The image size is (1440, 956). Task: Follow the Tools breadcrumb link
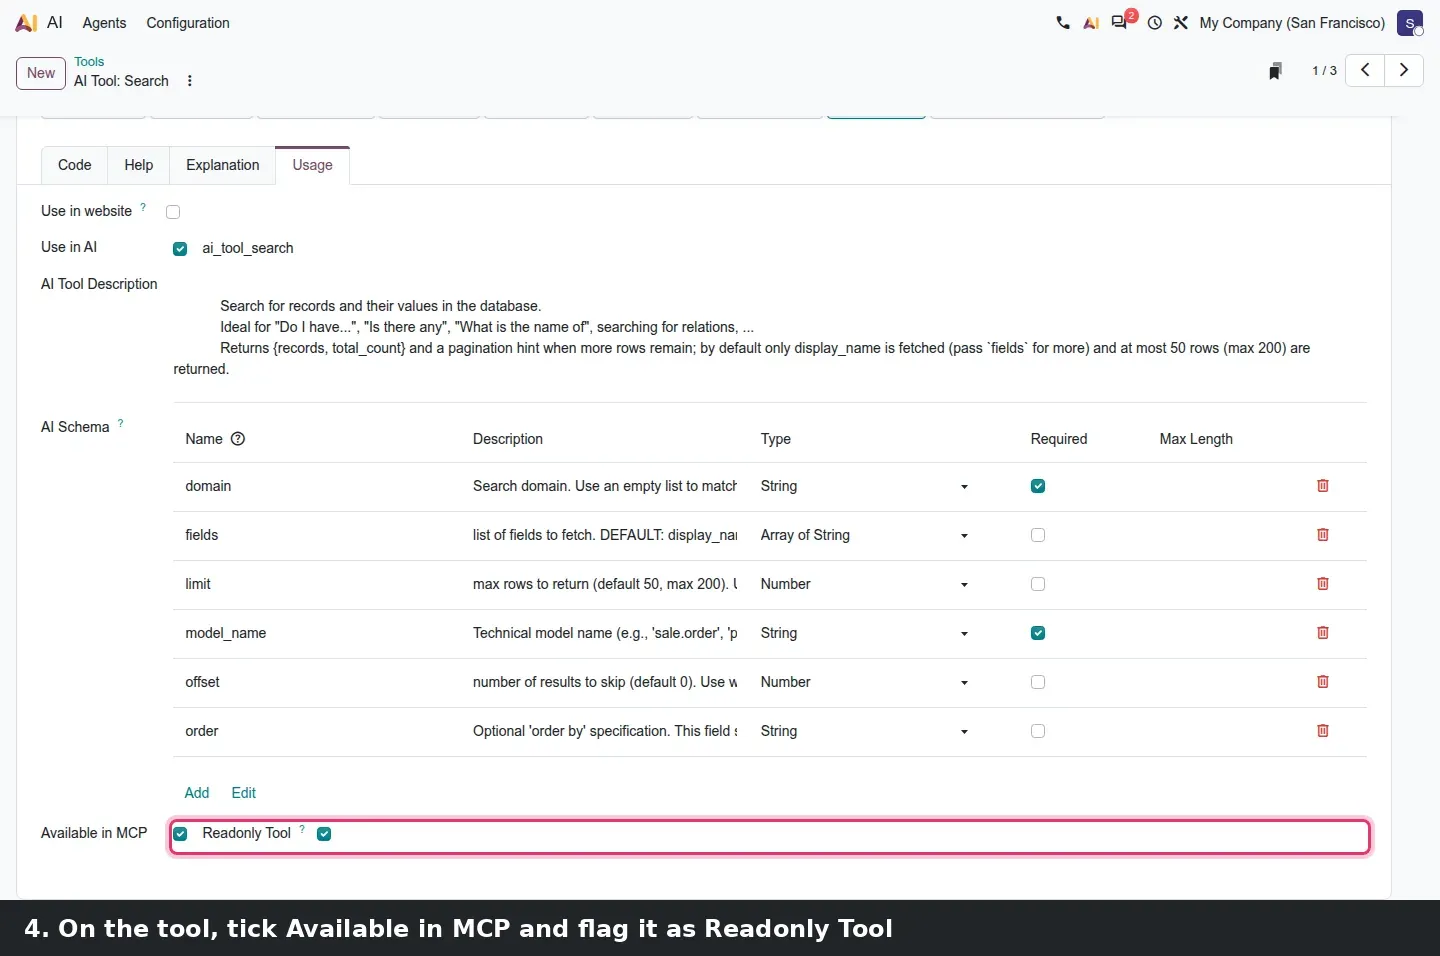pyautogui.click(x=89, y=62)
